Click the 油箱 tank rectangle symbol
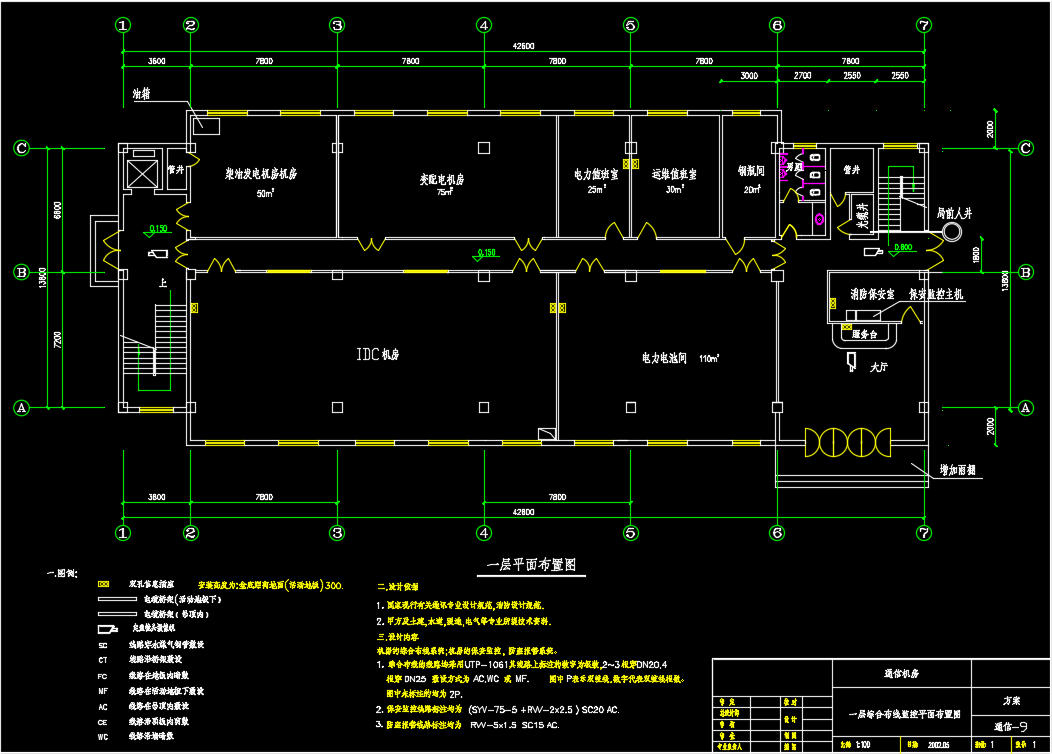 207,125
